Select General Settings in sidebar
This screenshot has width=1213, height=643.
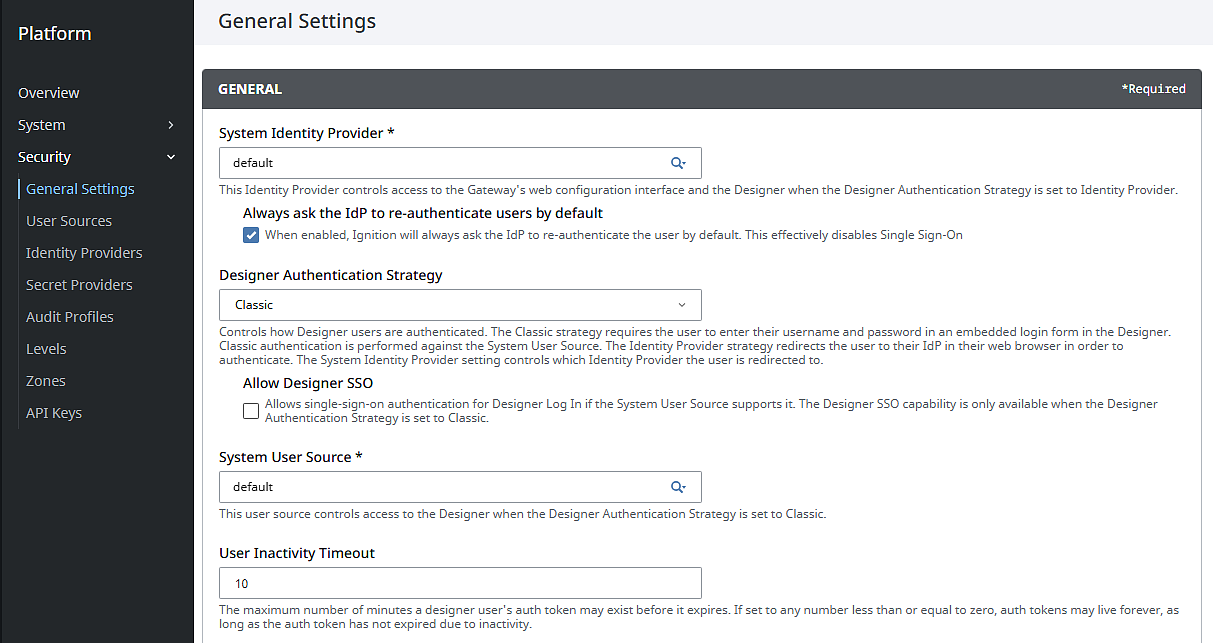tap(80, 189)
